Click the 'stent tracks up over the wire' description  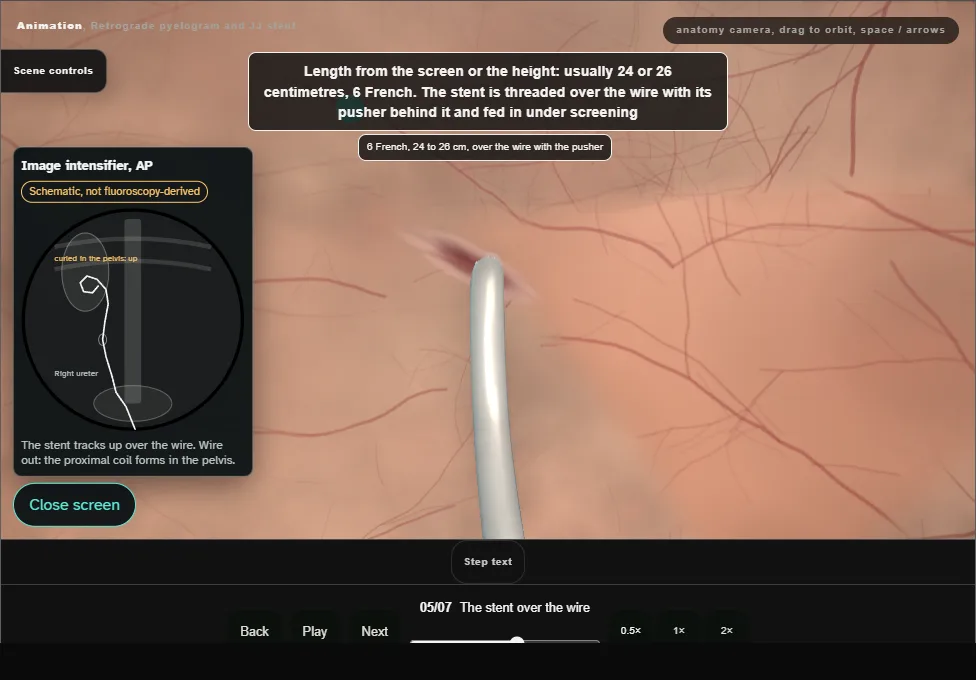click(x=128, y=453)
